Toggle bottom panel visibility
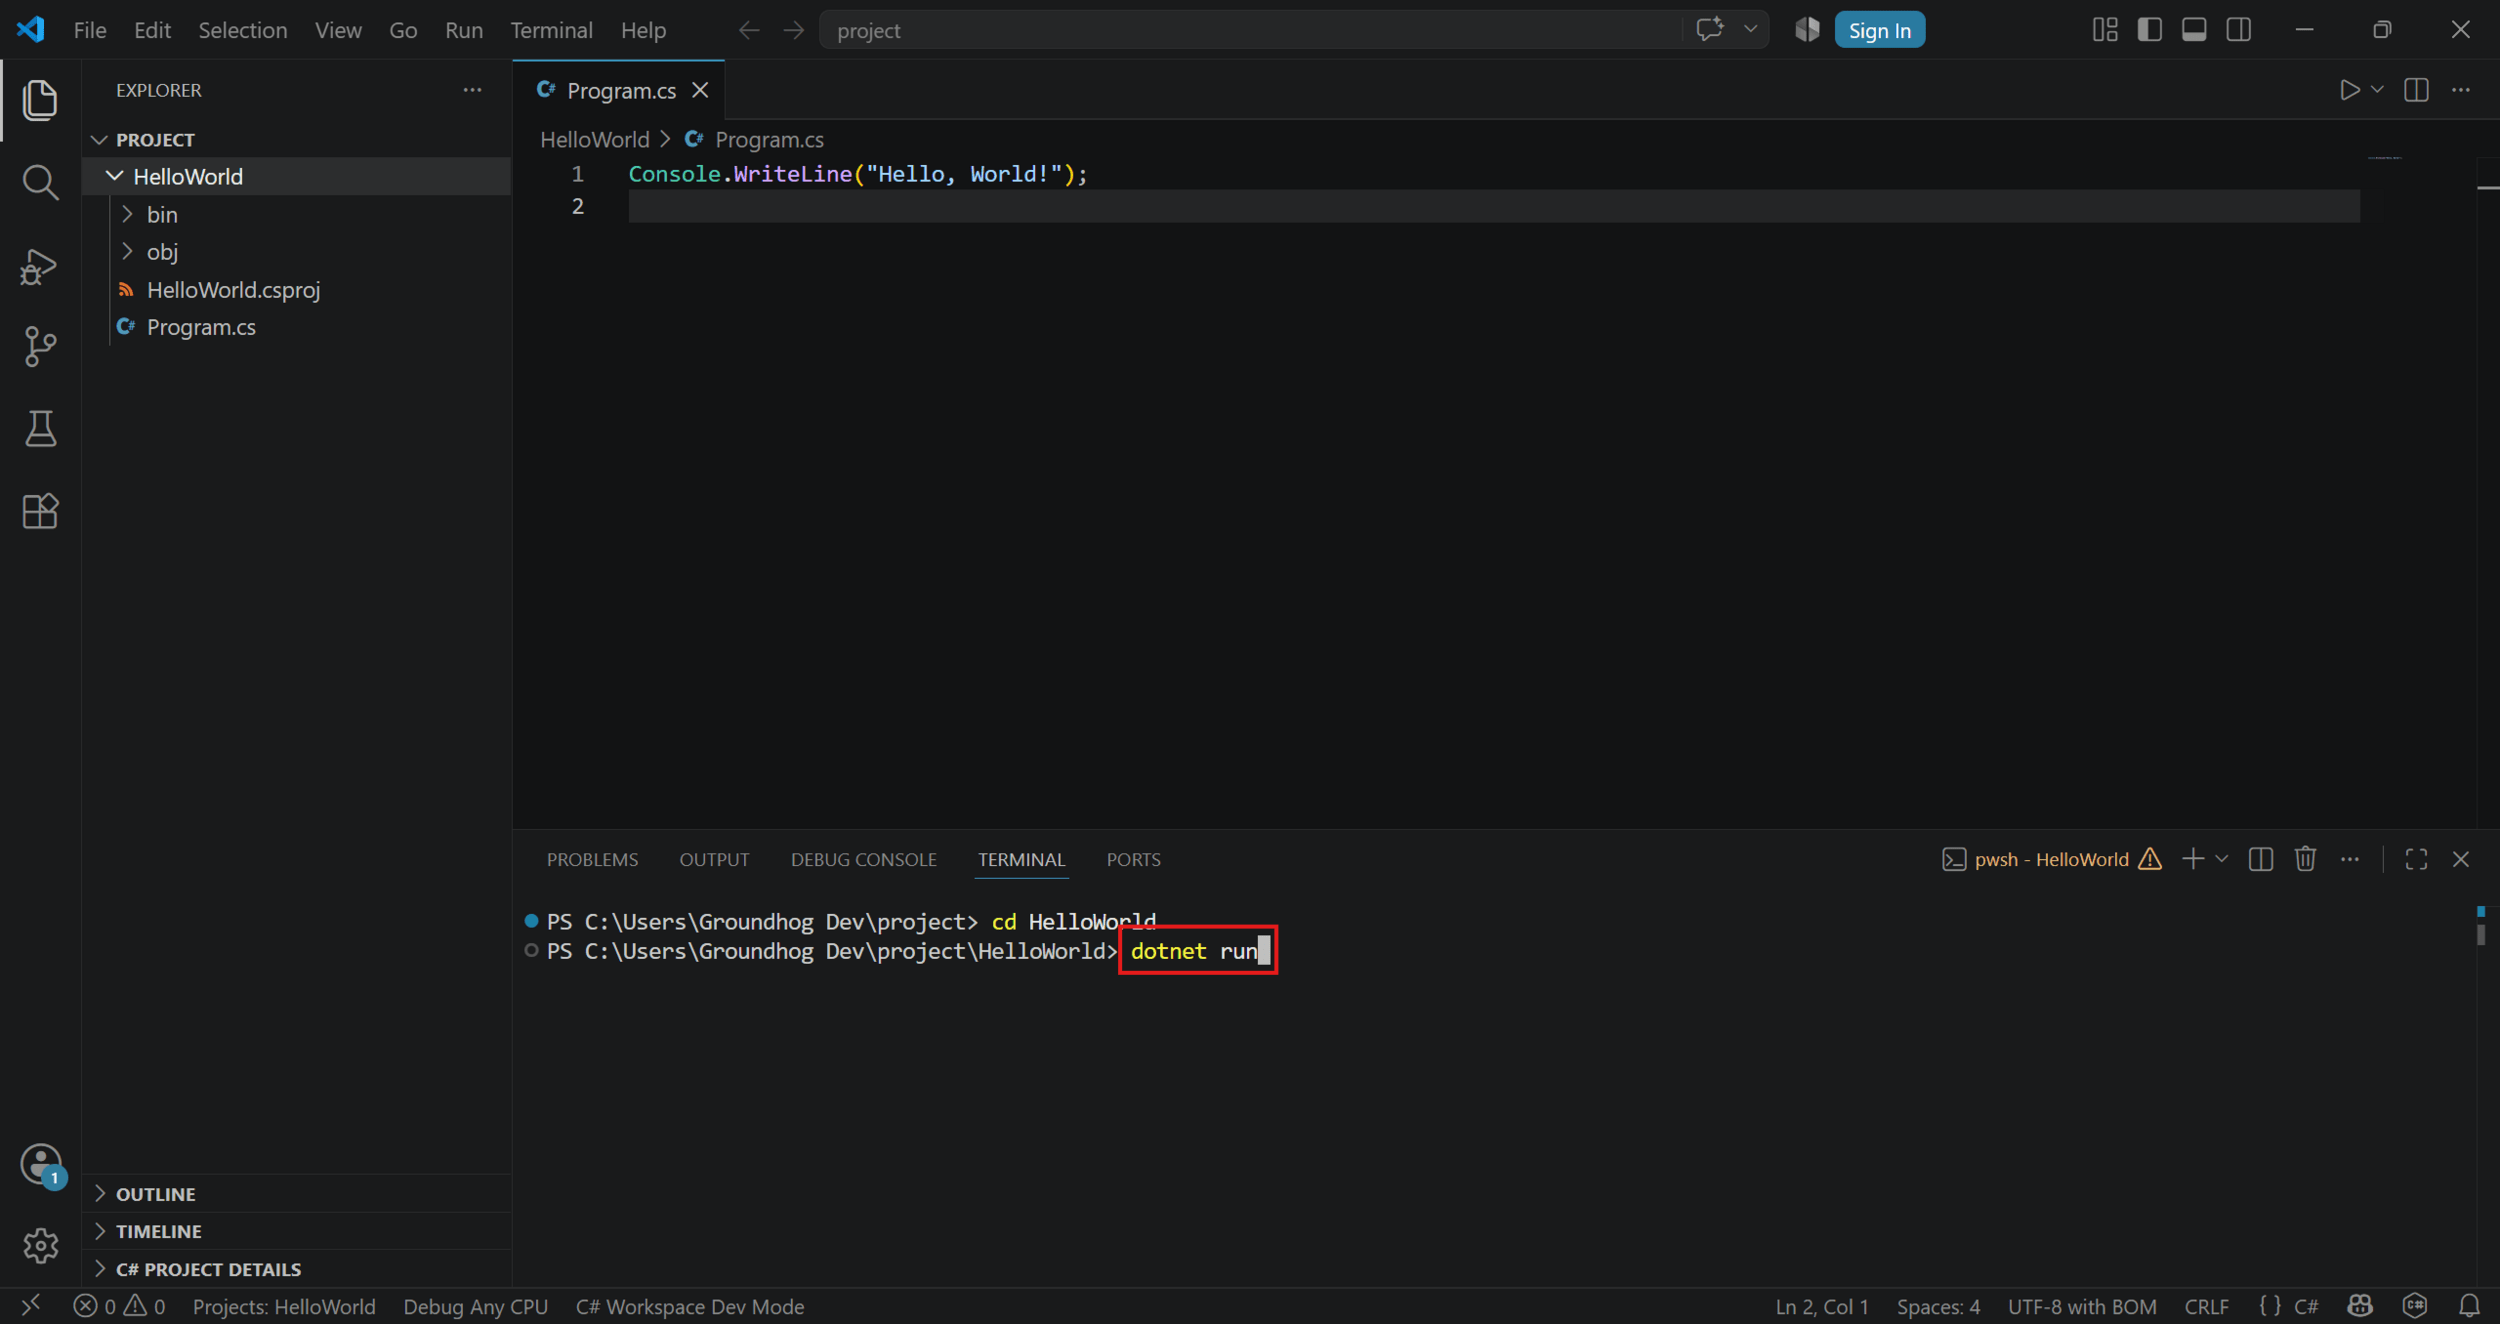 [2194, 30]
